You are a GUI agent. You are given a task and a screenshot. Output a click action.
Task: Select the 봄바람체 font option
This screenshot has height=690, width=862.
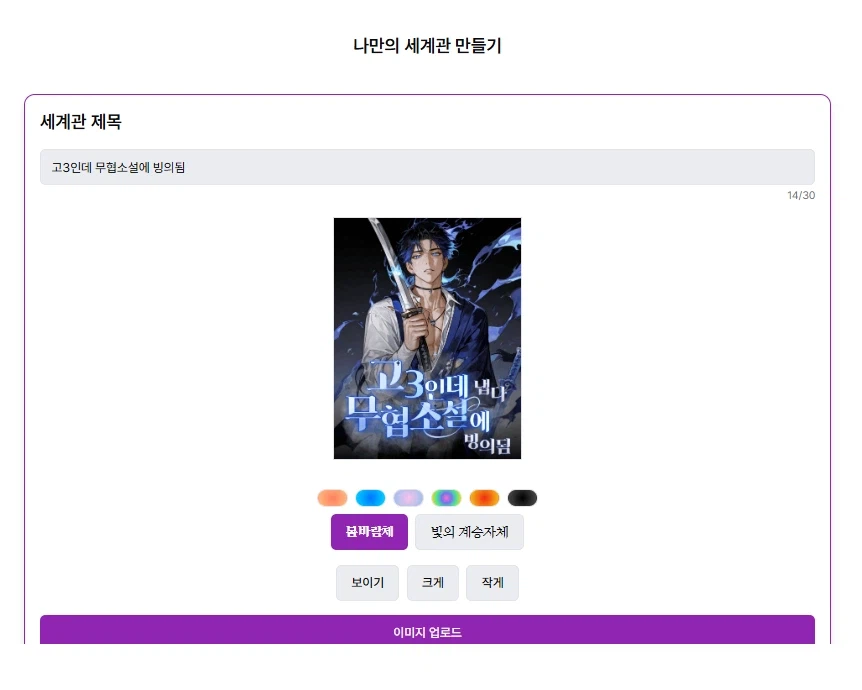(x=368, y=532)
